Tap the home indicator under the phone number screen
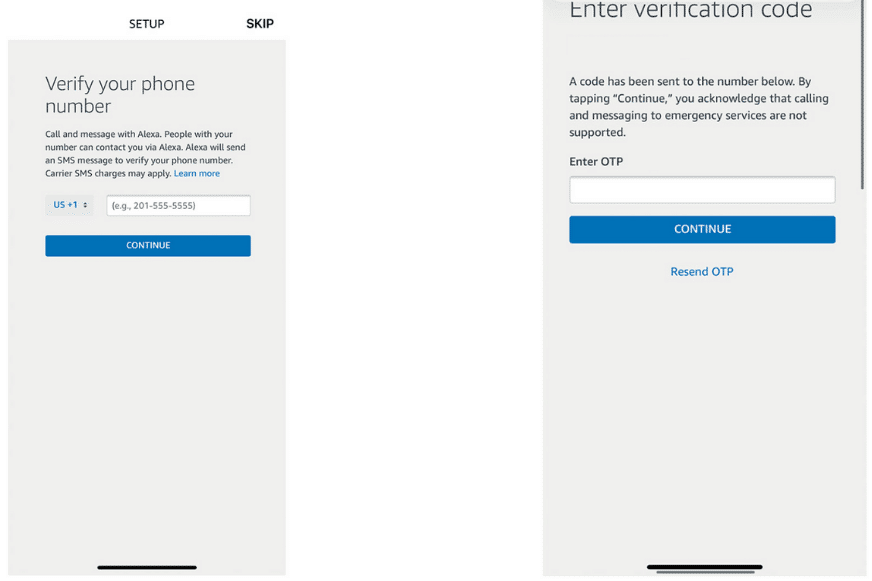Viewport: 872px width, 581px height. pos(147,567)
